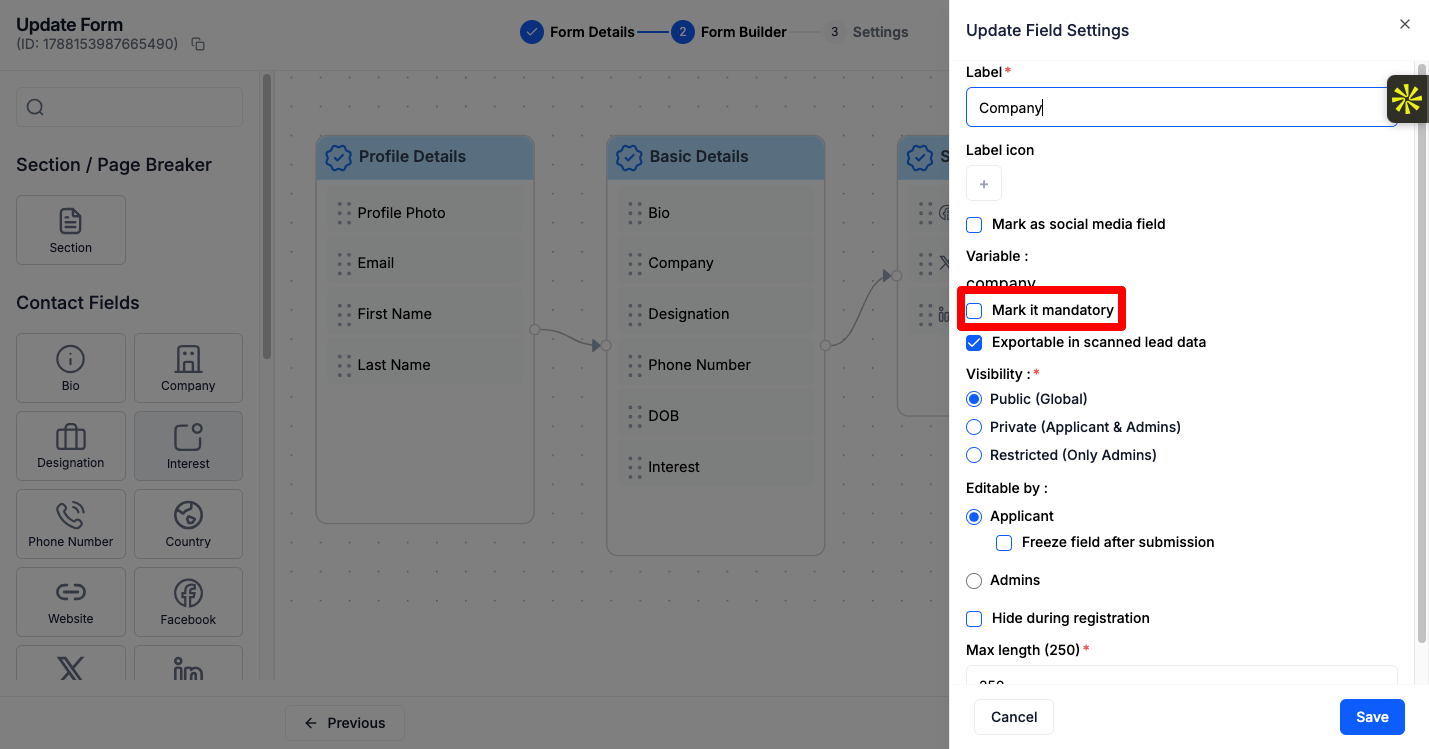Select Public (Global) visibility option
The image size is (1429, 749).
(974, 399)
